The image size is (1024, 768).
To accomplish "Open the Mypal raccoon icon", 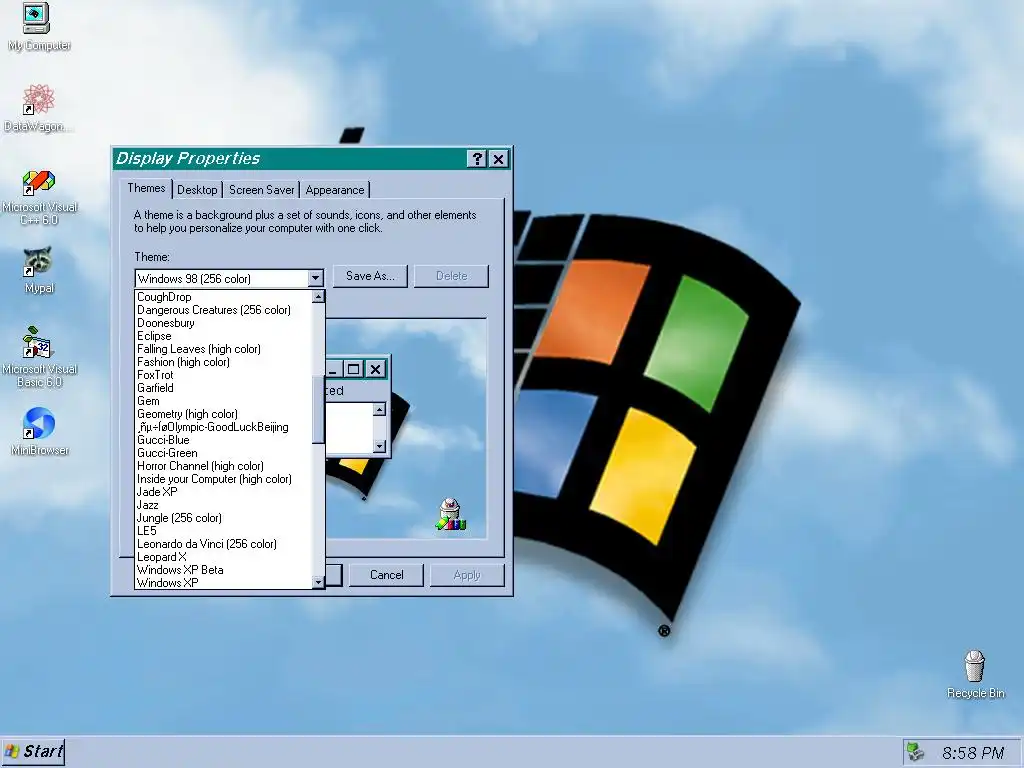I will coord(39,270).
